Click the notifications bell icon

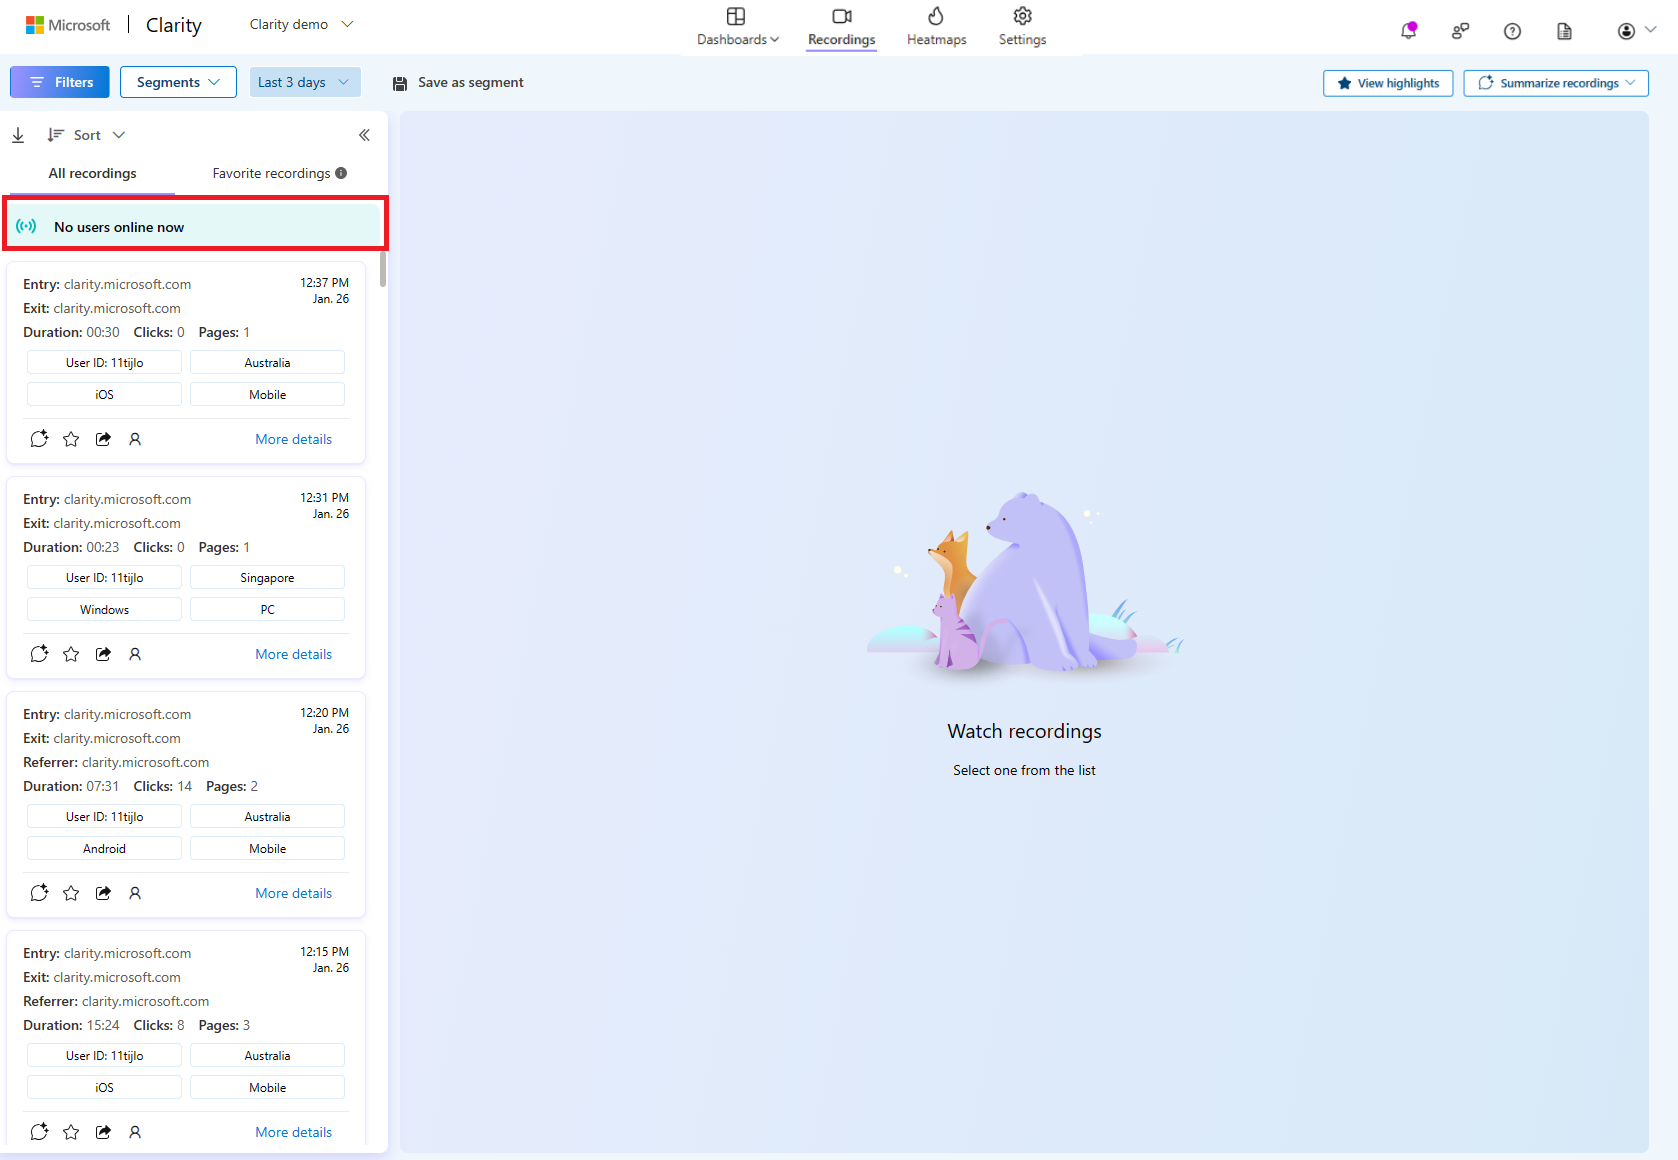(x=1408, y=31)
